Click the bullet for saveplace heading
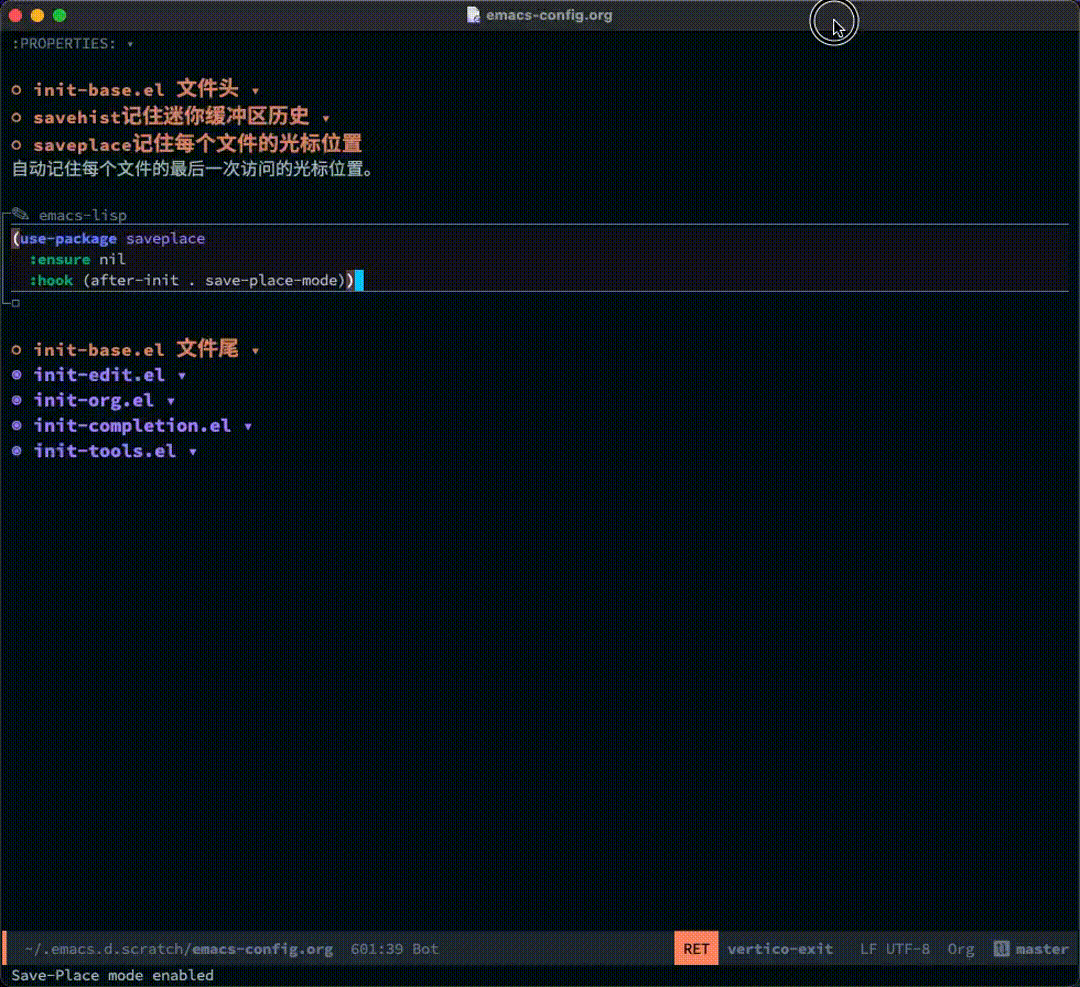Viewport: 1080px width, 987px height. 17,145
